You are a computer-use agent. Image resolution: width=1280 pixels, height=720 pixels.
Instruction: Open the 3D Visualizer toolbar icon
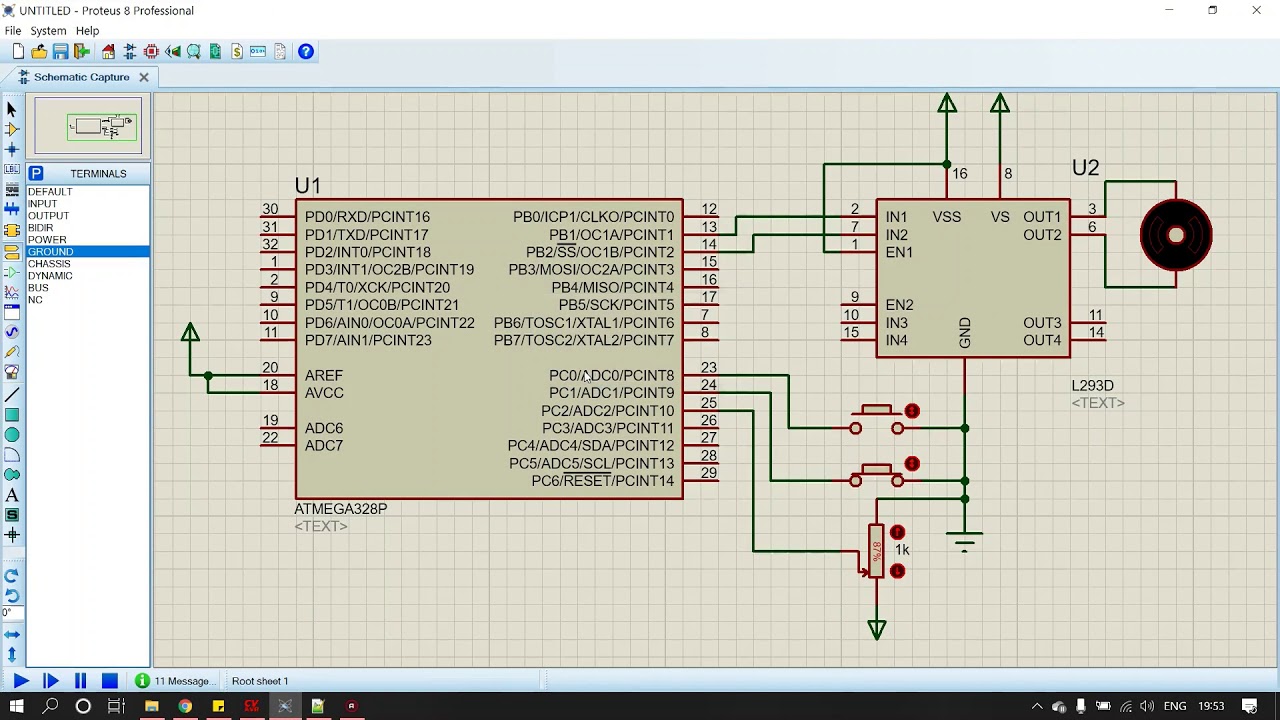tap(172, 51)
